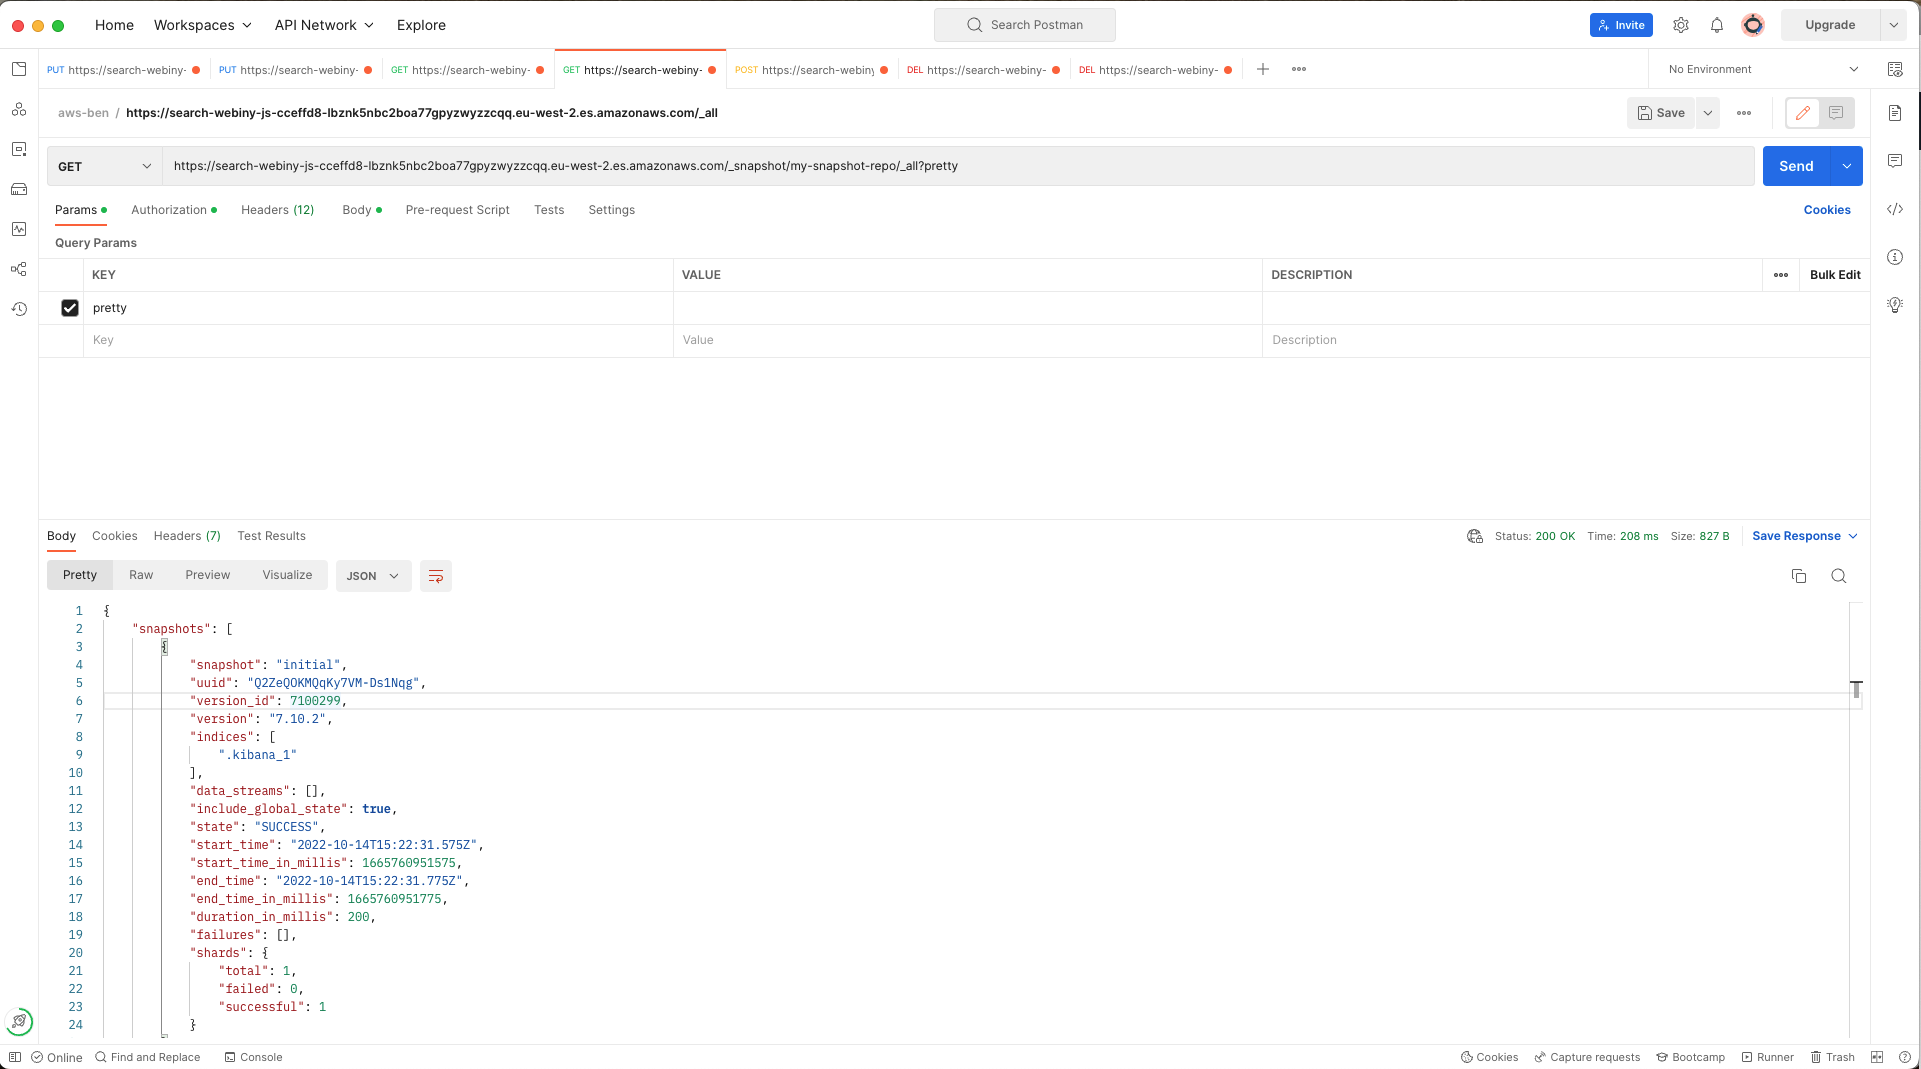Switch to the Authorization tab
1921x1069 pixels.
tap(168, 210)
